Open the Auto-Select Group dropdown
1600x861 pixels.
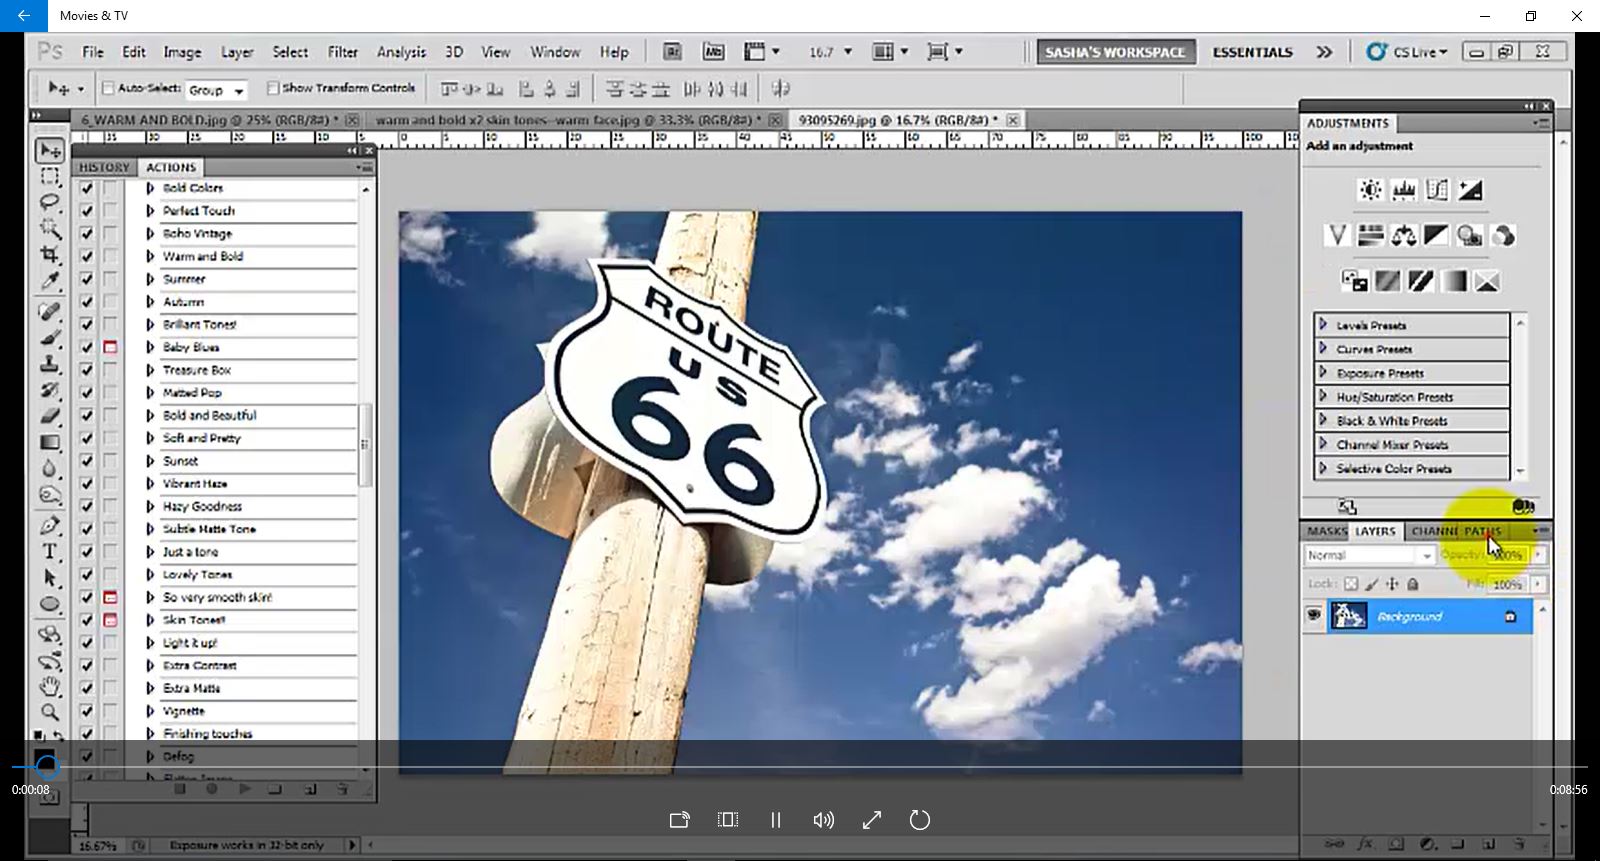click(216, 90)
